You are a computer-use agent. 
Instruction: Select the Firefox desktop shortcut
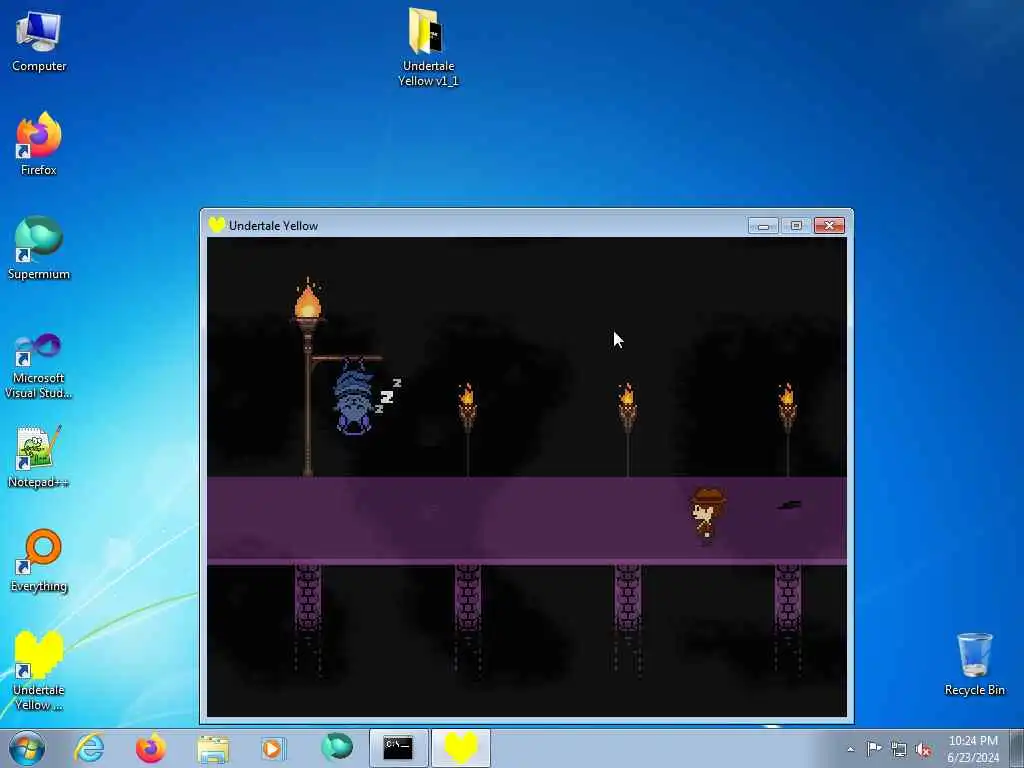[39, 144]
